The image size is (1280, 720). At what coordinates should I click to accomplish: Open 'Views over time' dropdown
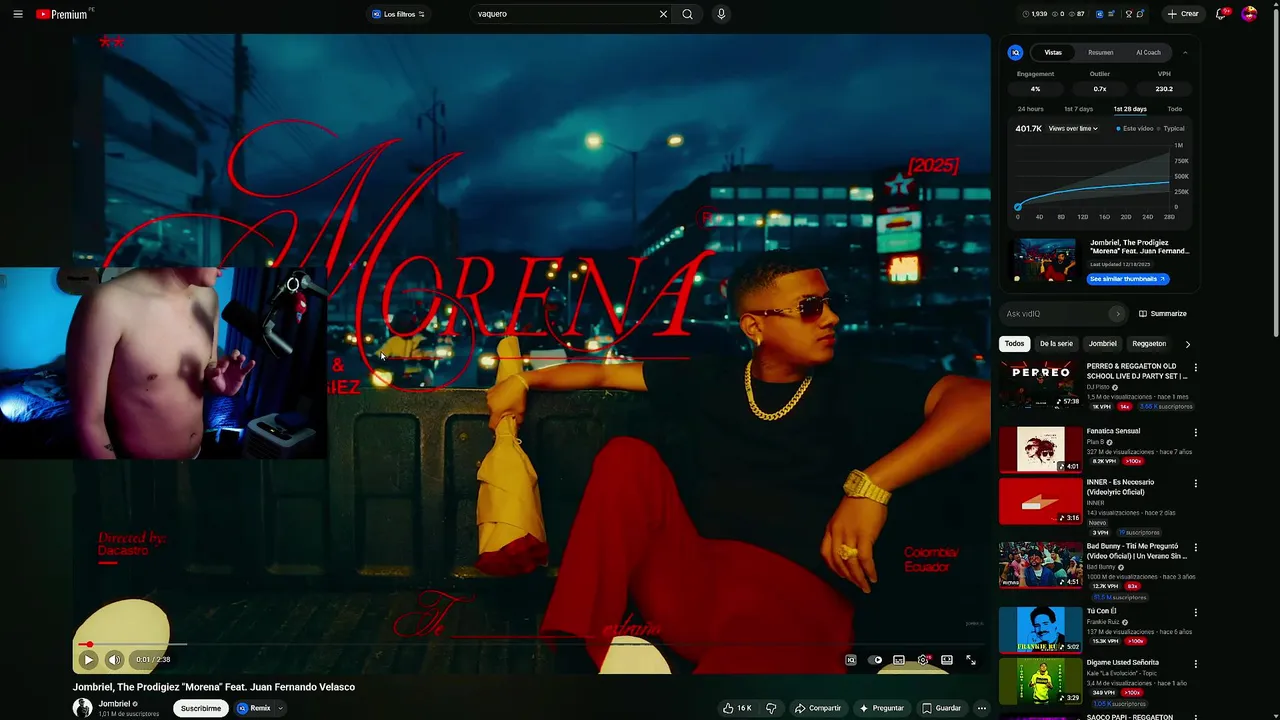coord(1073,128)
